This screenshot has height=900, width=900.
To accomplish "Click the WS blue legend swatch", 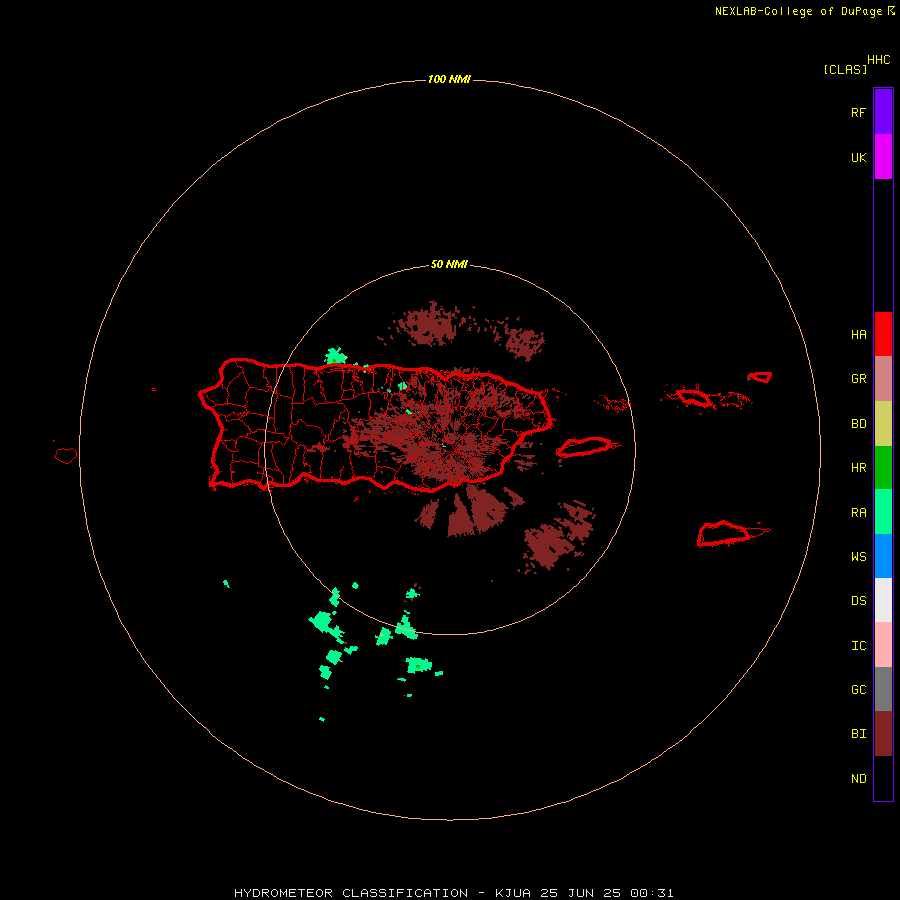I will click(x=883, y=556).
